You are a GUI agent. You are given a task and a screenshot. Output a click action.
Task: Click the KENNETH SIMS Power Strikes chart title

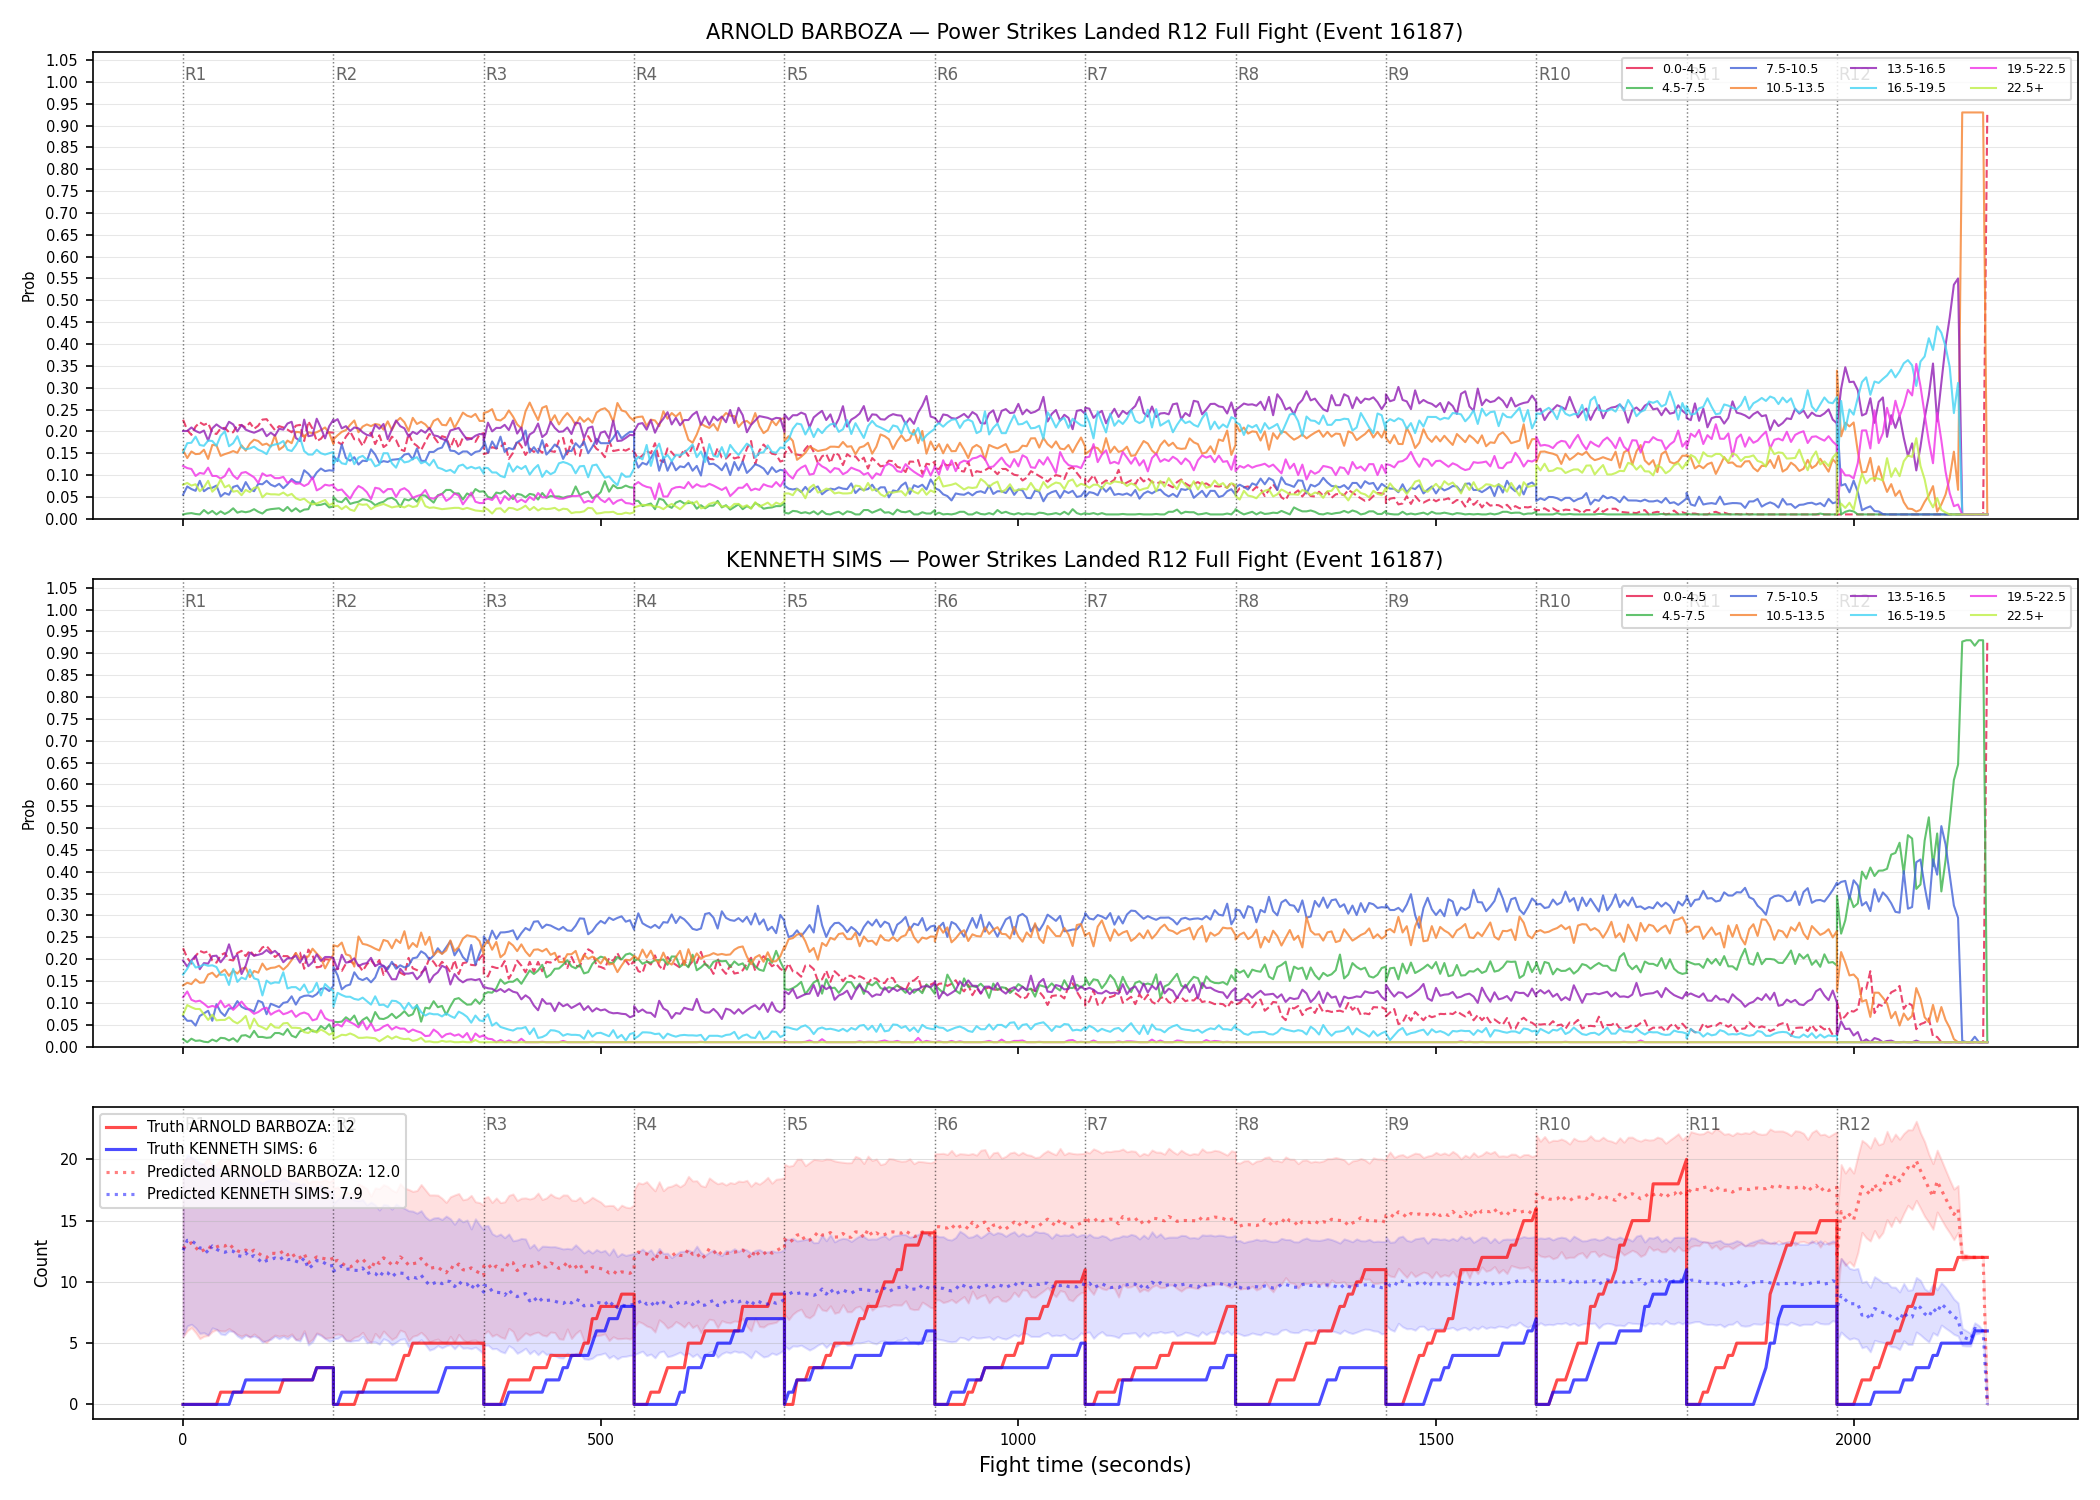click(1084, 560)
